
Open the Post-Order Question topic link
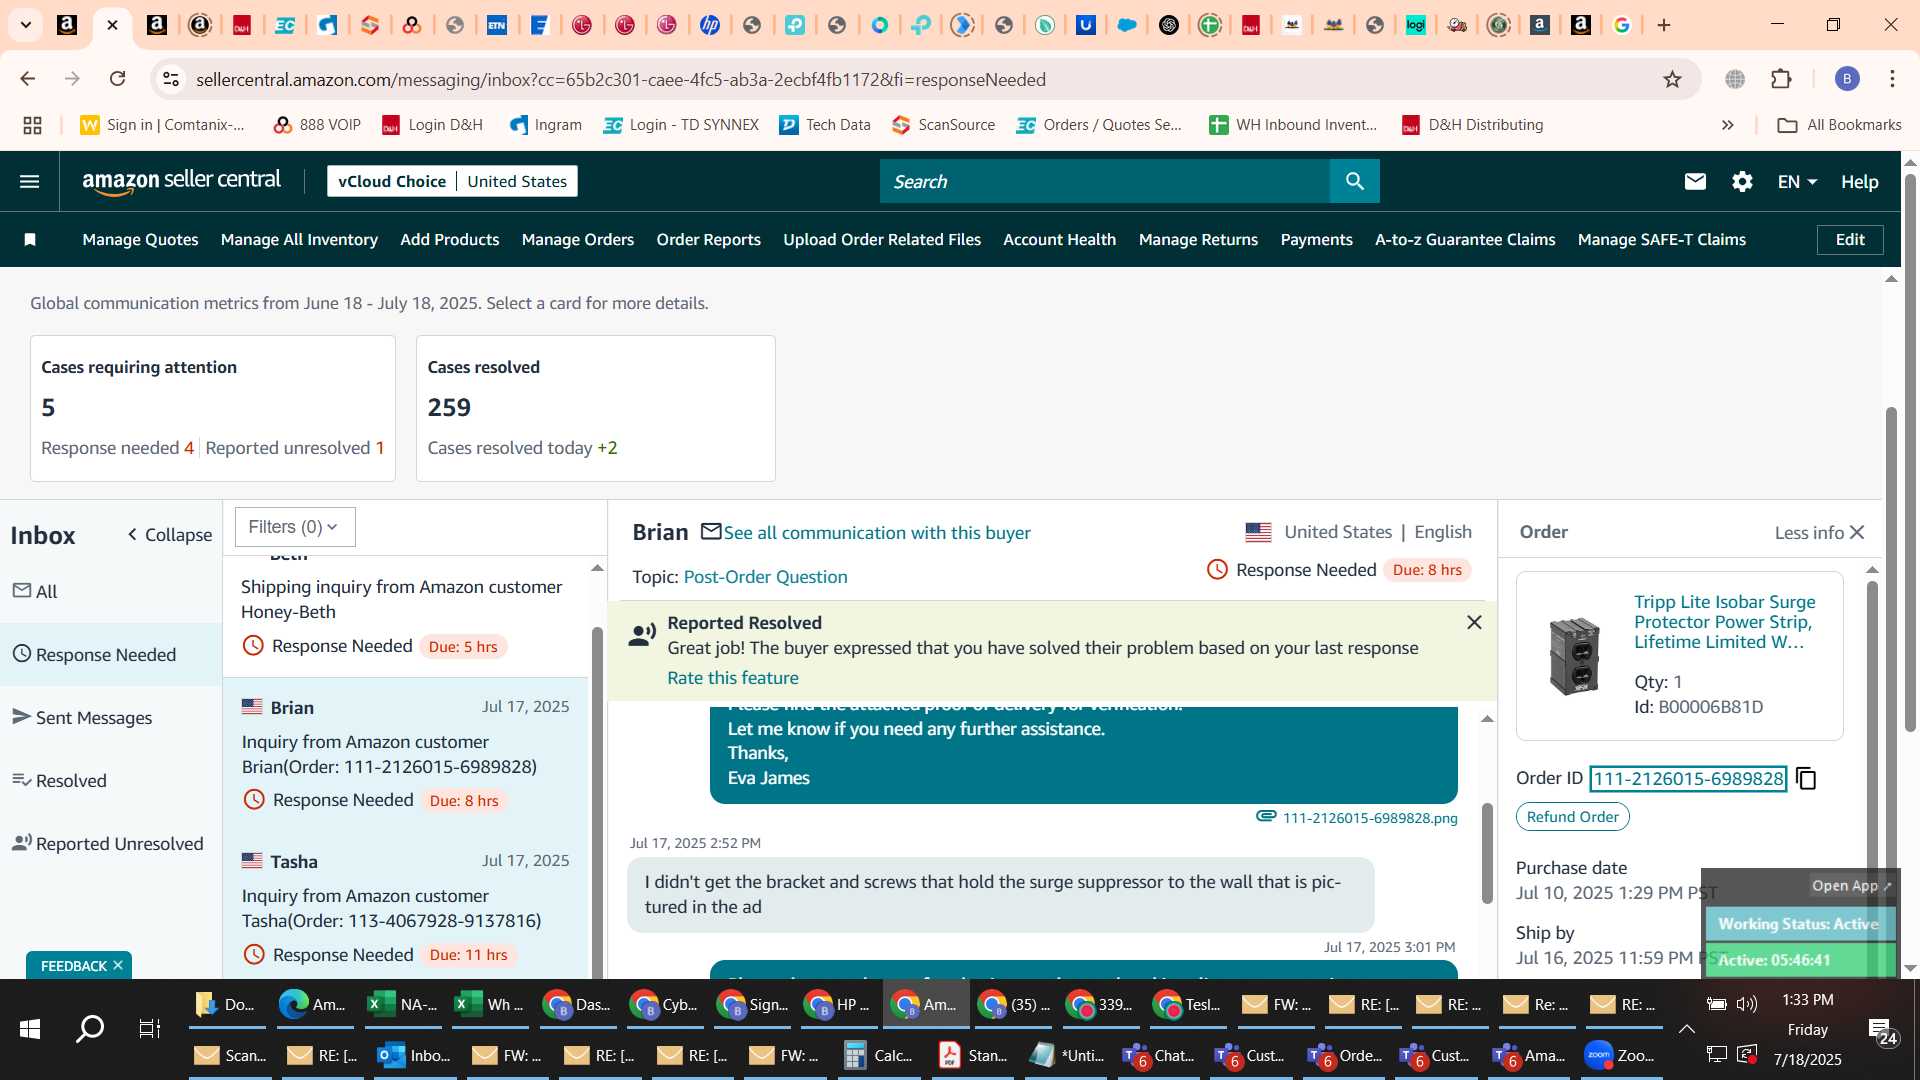click(765, 576)
